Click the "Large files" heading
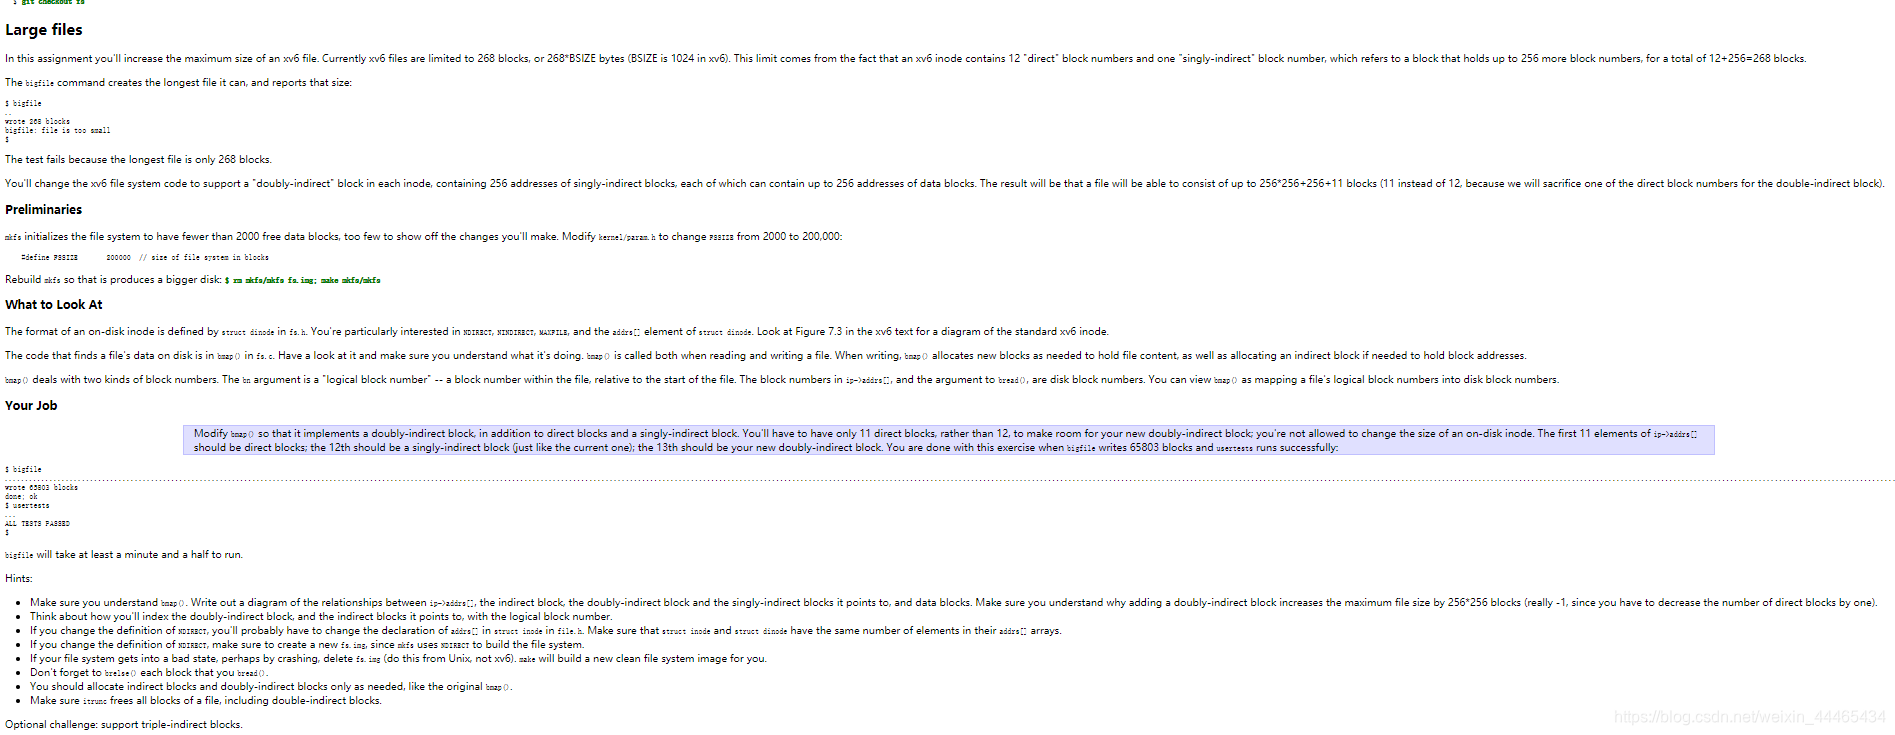Viewport: 1895px width, 735px height. coord(44,30)
